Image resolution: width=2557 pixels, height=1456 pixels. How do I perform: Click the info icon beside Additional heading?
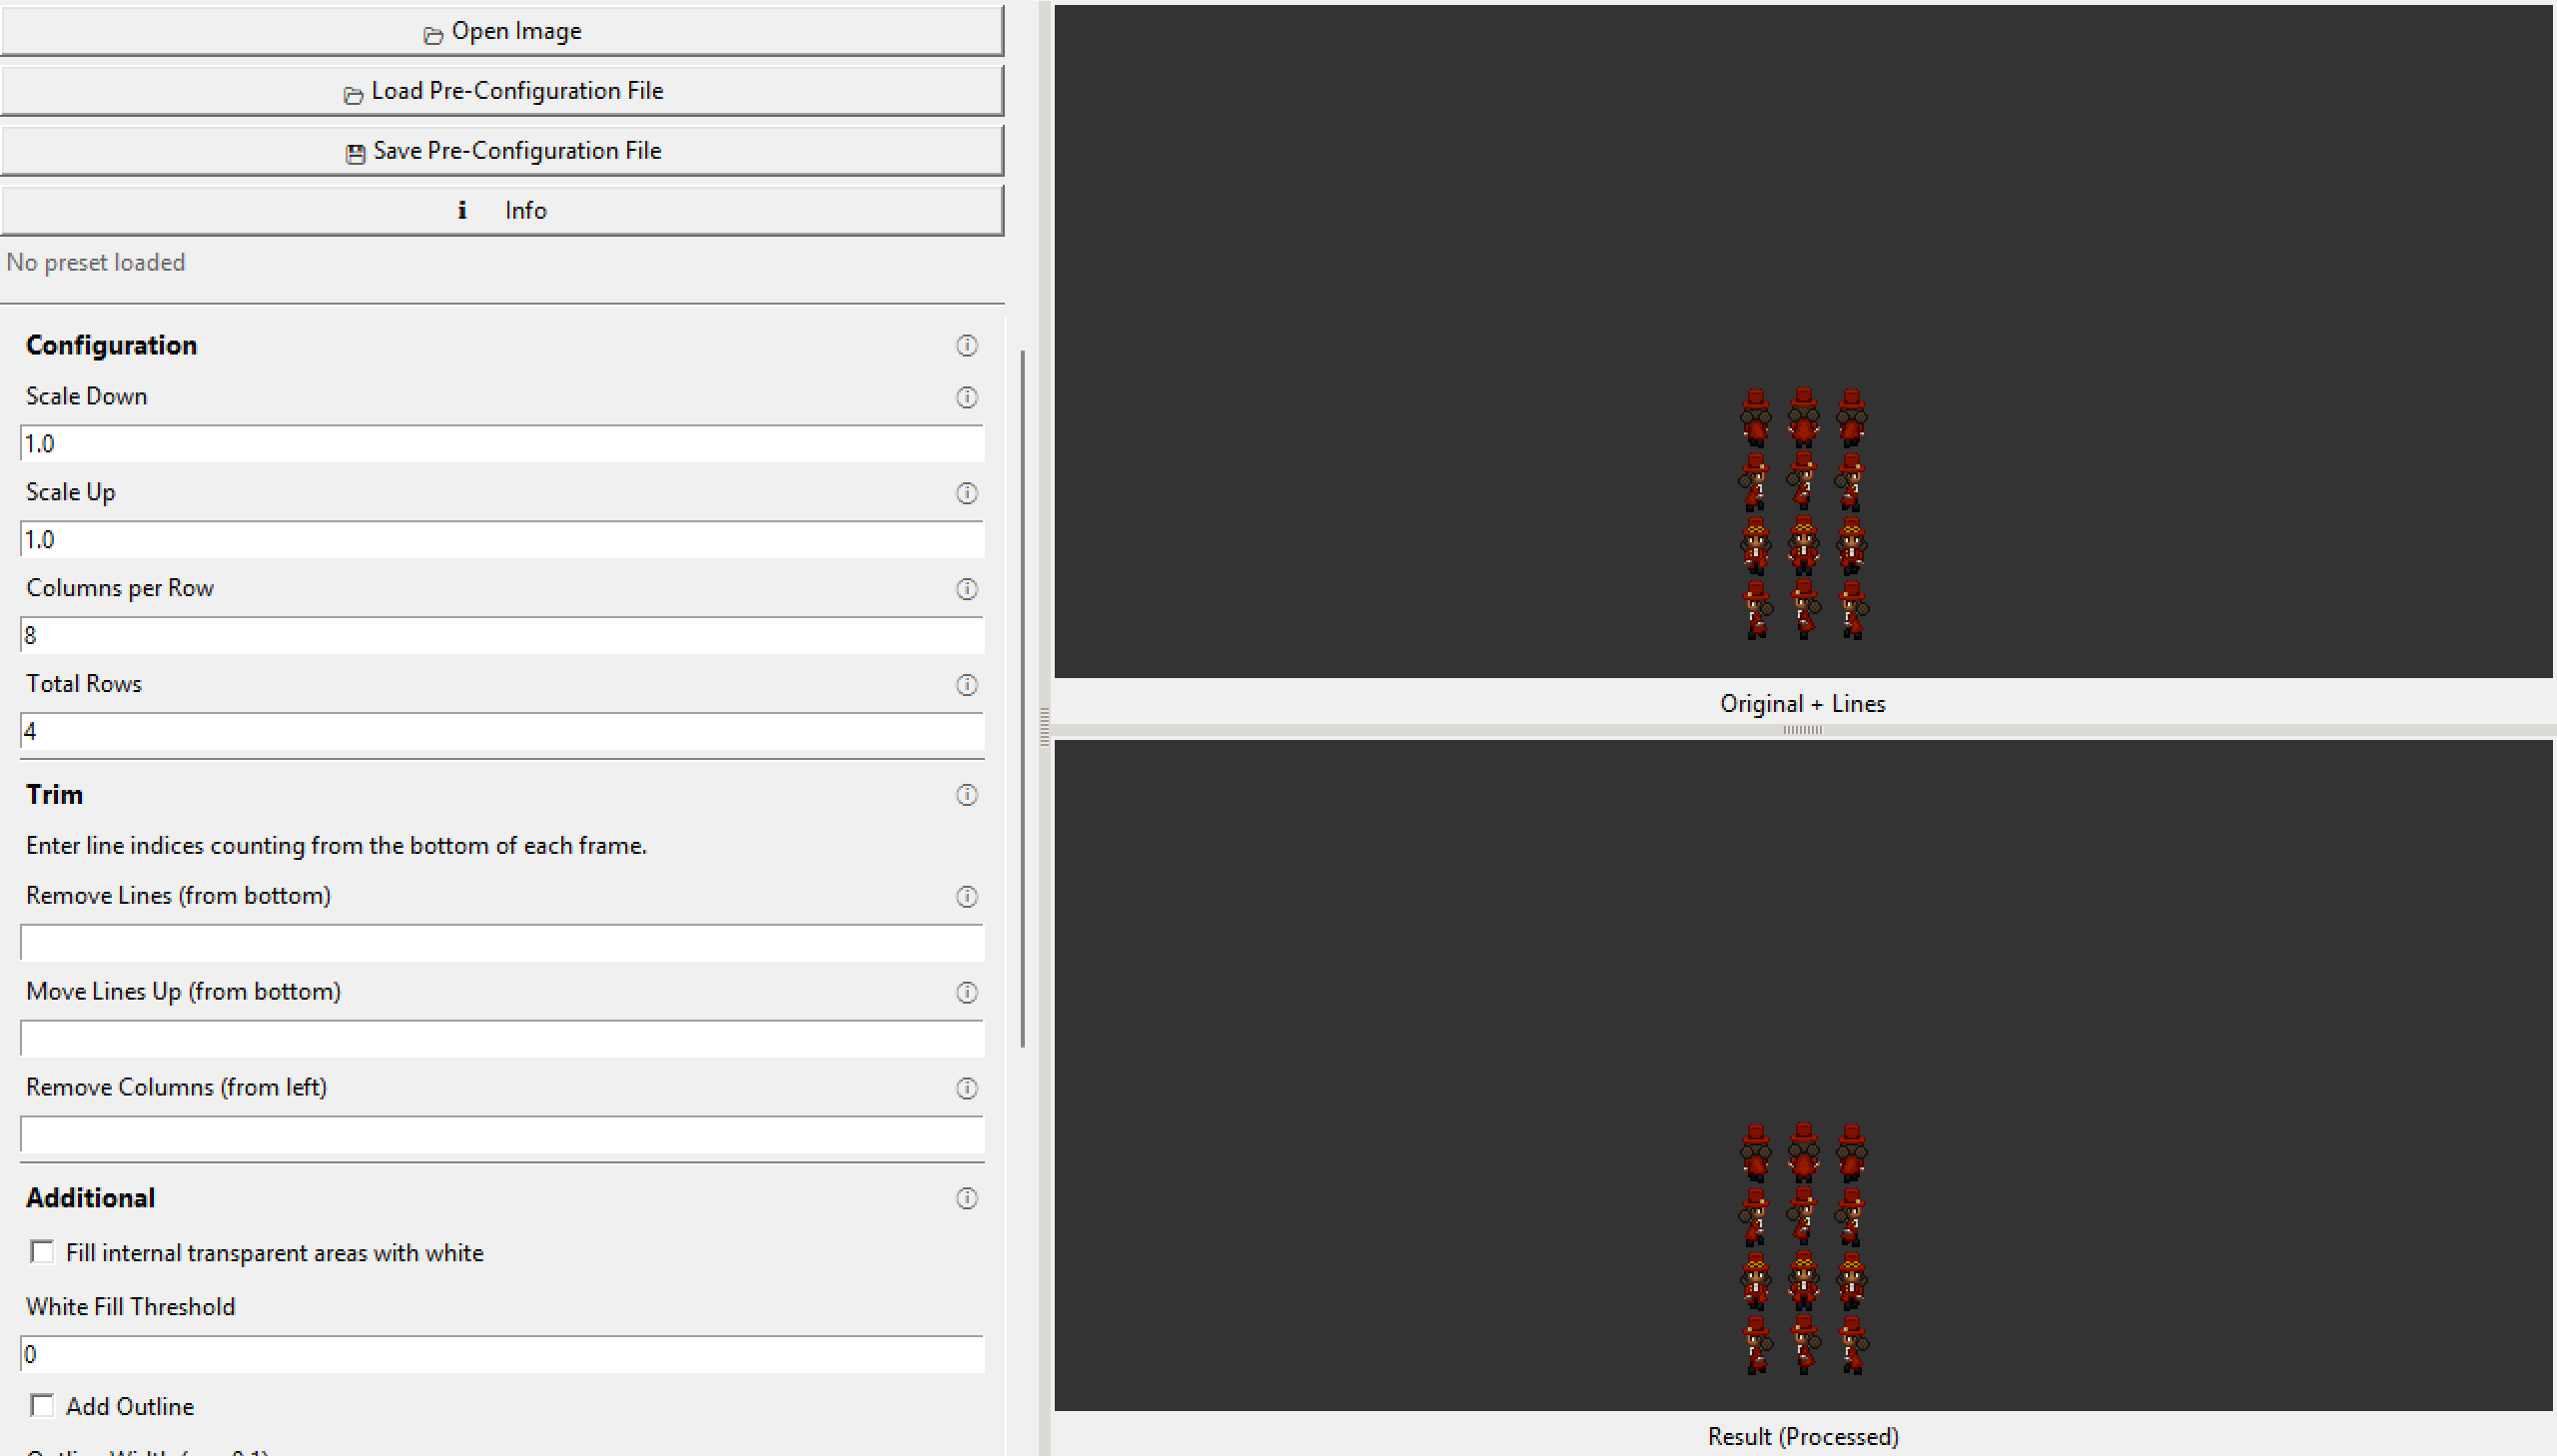(966, 1198)
